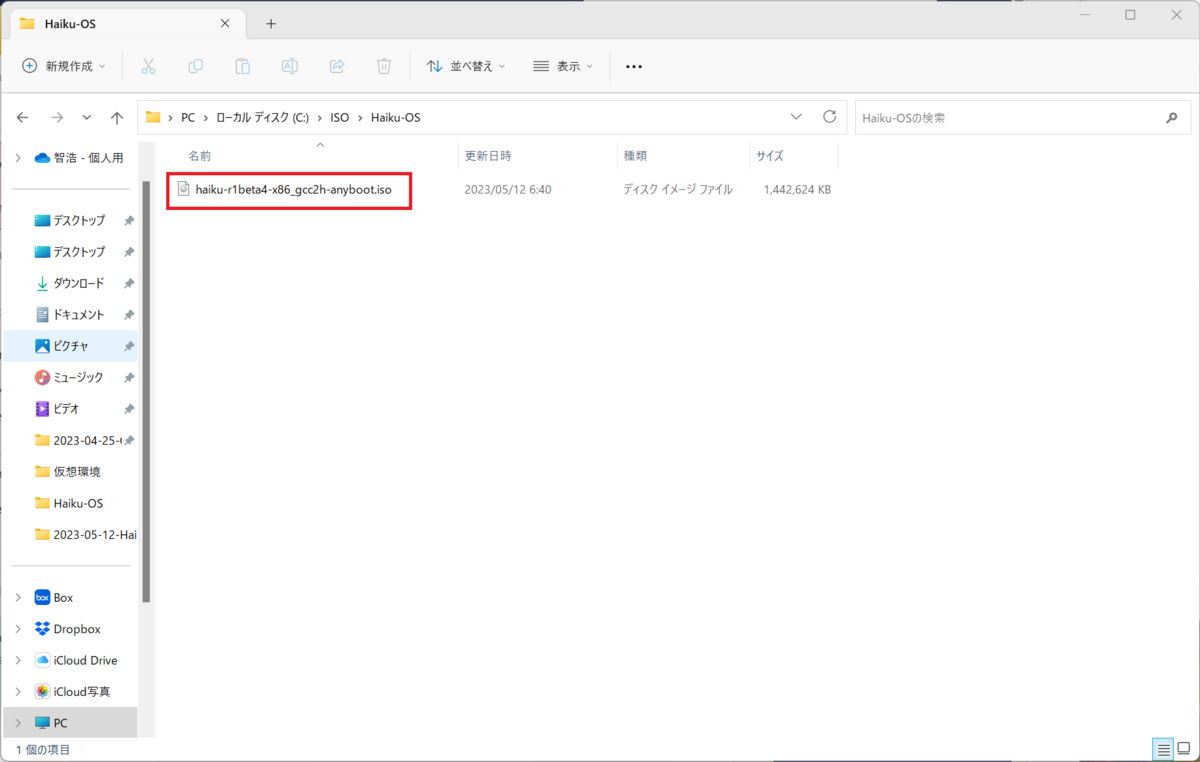
Task: Open second デスクトップ in quick access
Action: (x=79, y=252)
